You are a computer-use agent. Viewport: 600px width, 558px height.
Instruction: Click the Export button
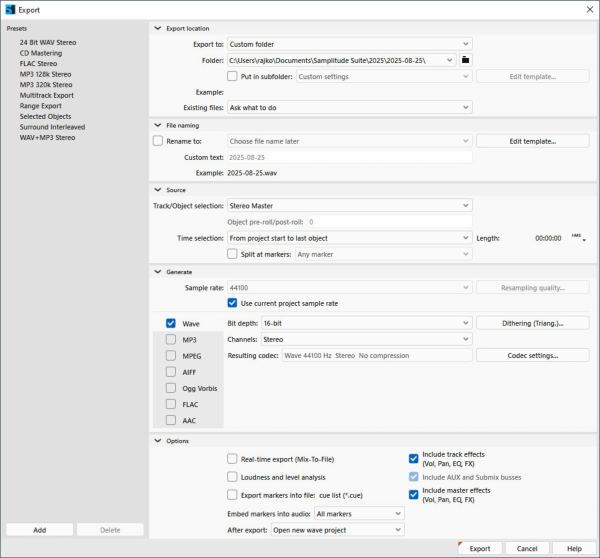(480, 548)
